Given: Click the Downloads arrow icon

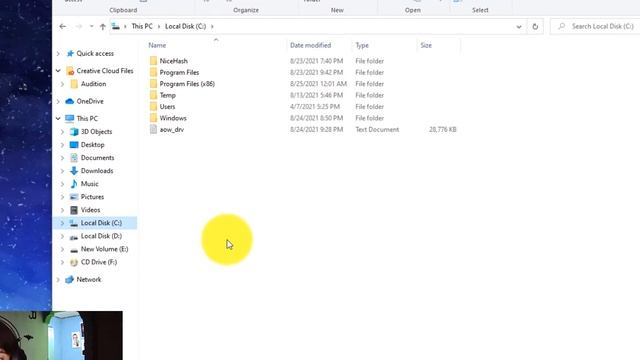Looking at the screenshot, I should 74,171.
